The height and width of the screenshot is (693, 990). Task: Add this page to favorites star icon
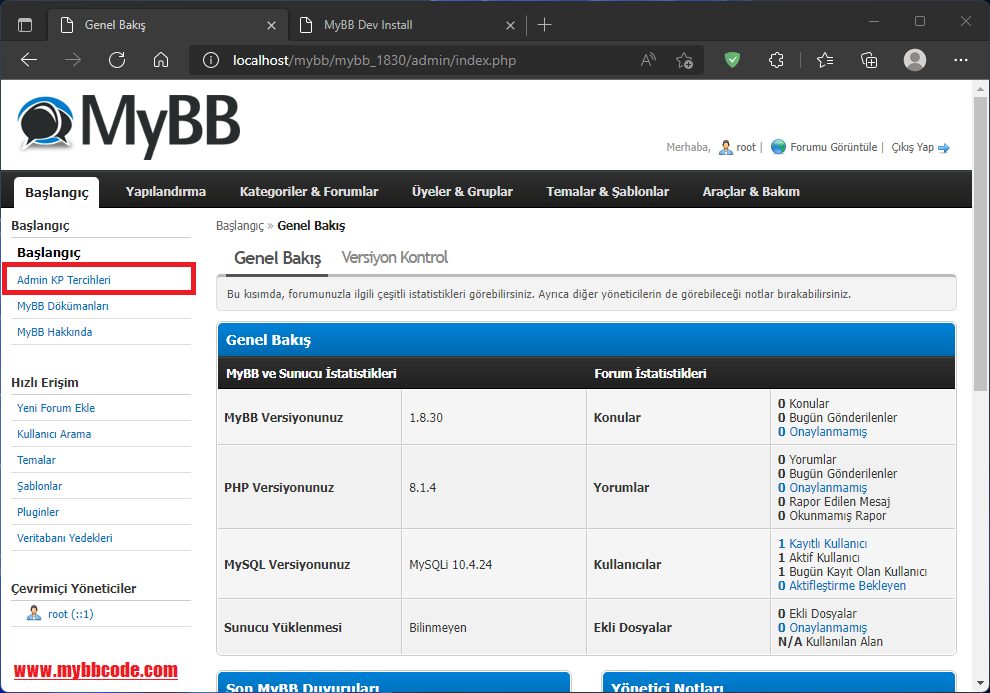click(684, 60)
